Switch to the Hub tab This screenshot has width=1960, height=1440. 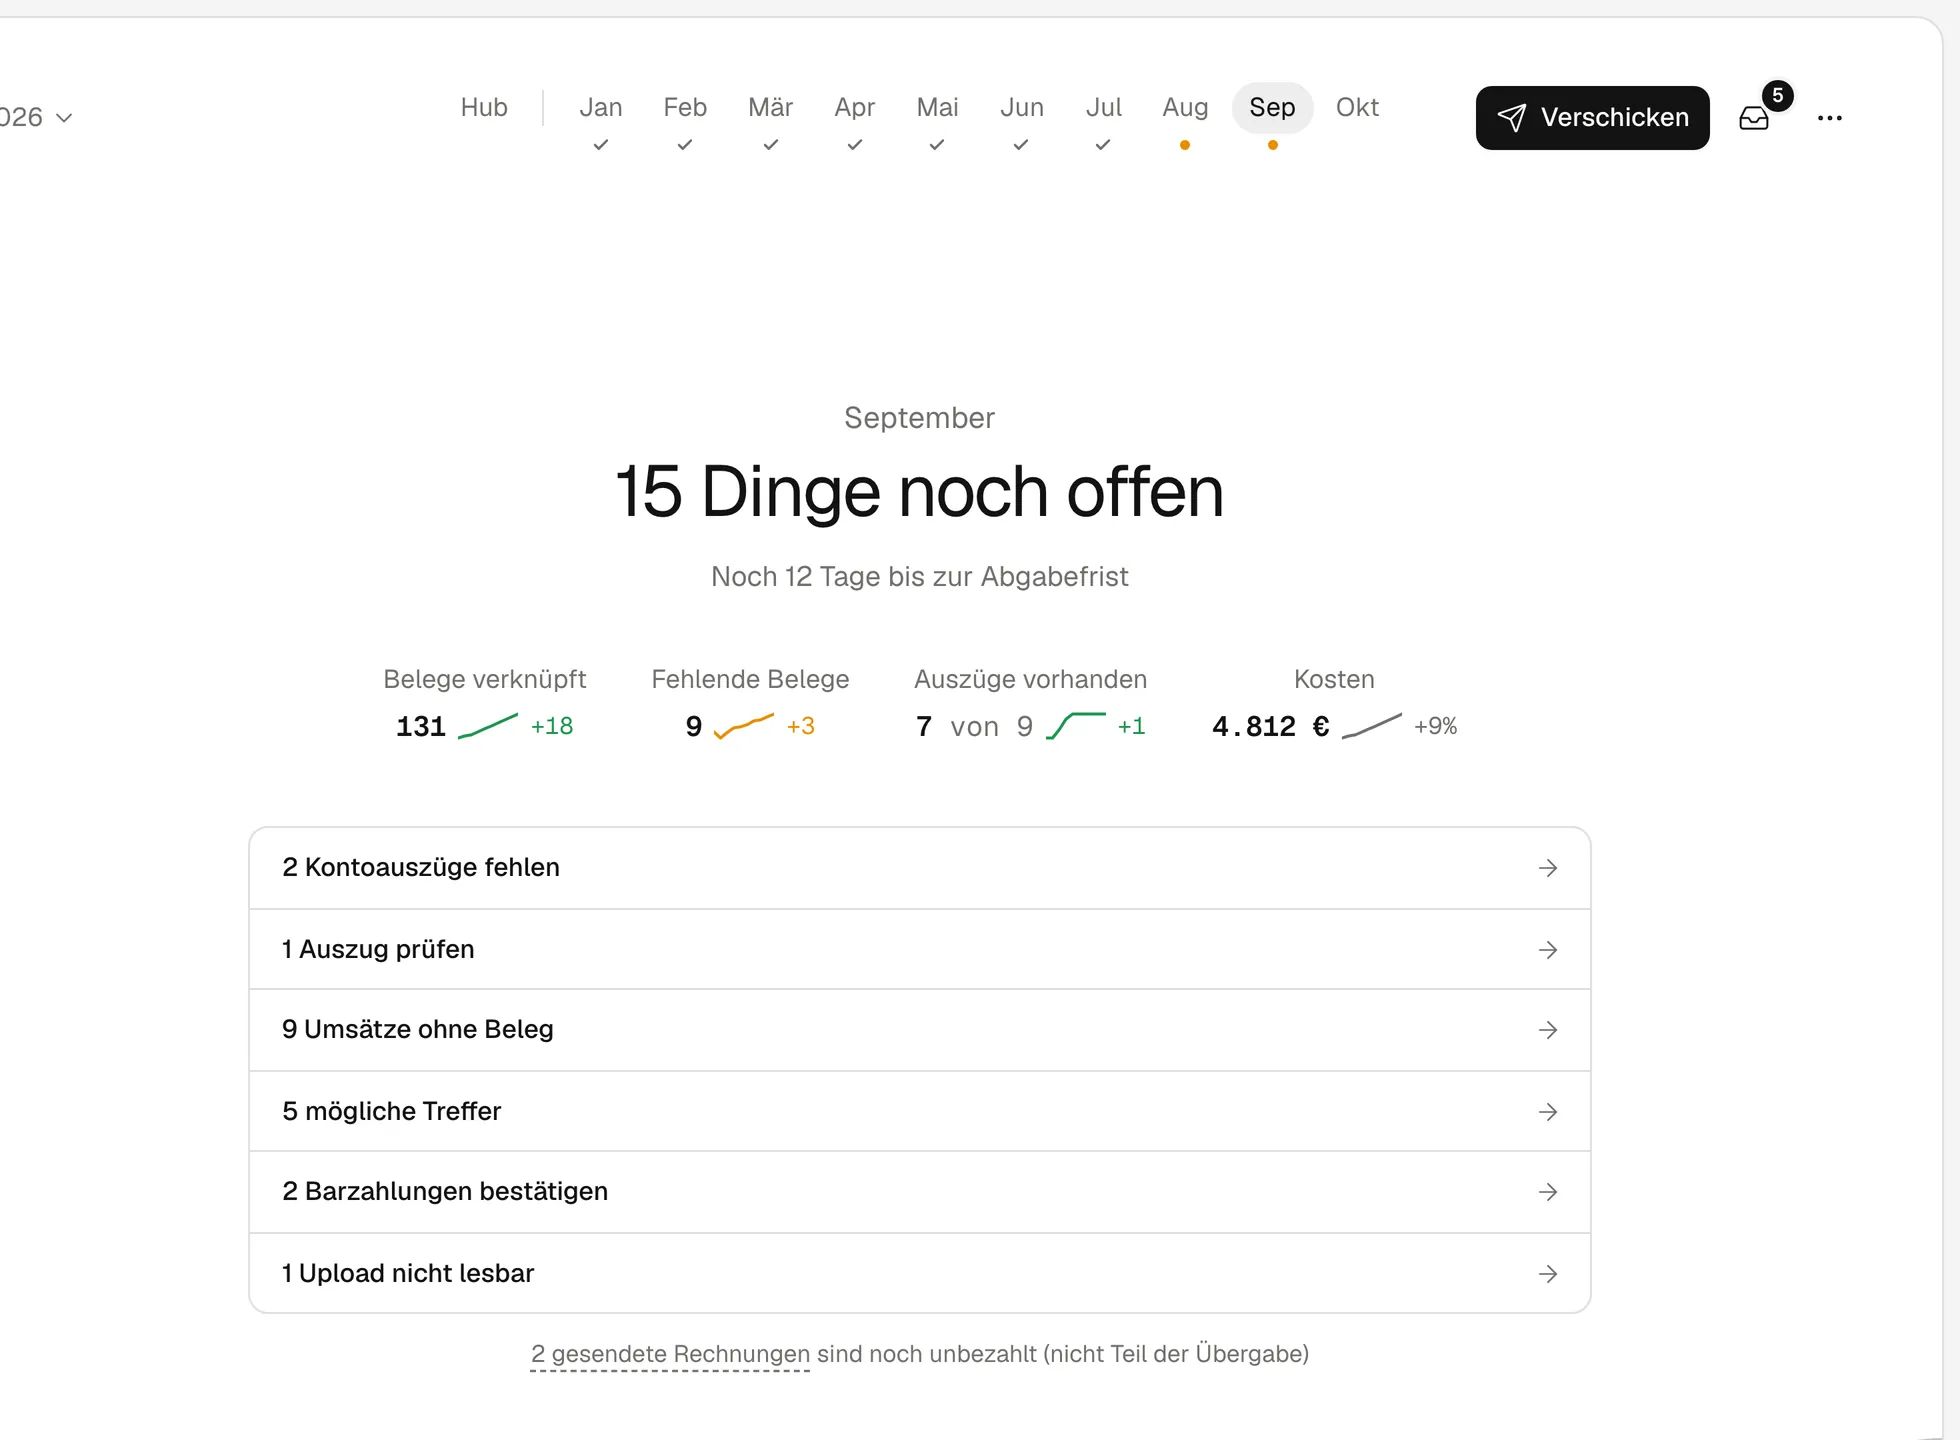[484, 107]
